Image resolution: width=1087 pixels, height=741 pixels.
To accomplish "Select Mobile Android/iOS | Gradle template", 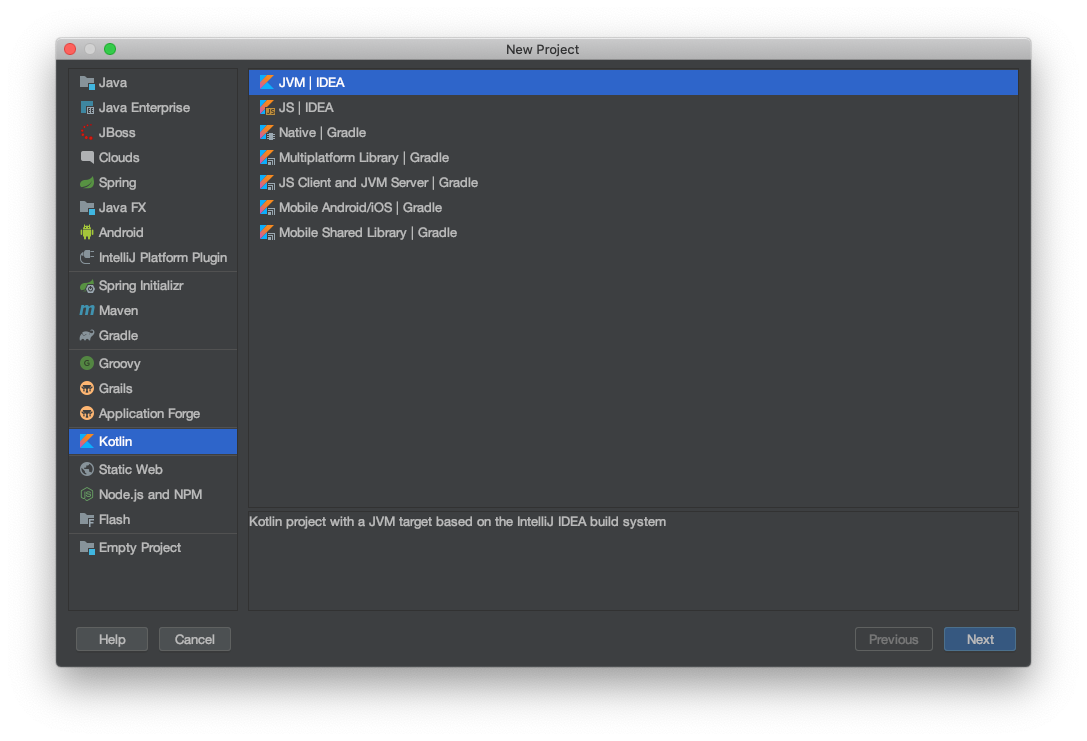I will pyautogui.click(x=634, y=207).
